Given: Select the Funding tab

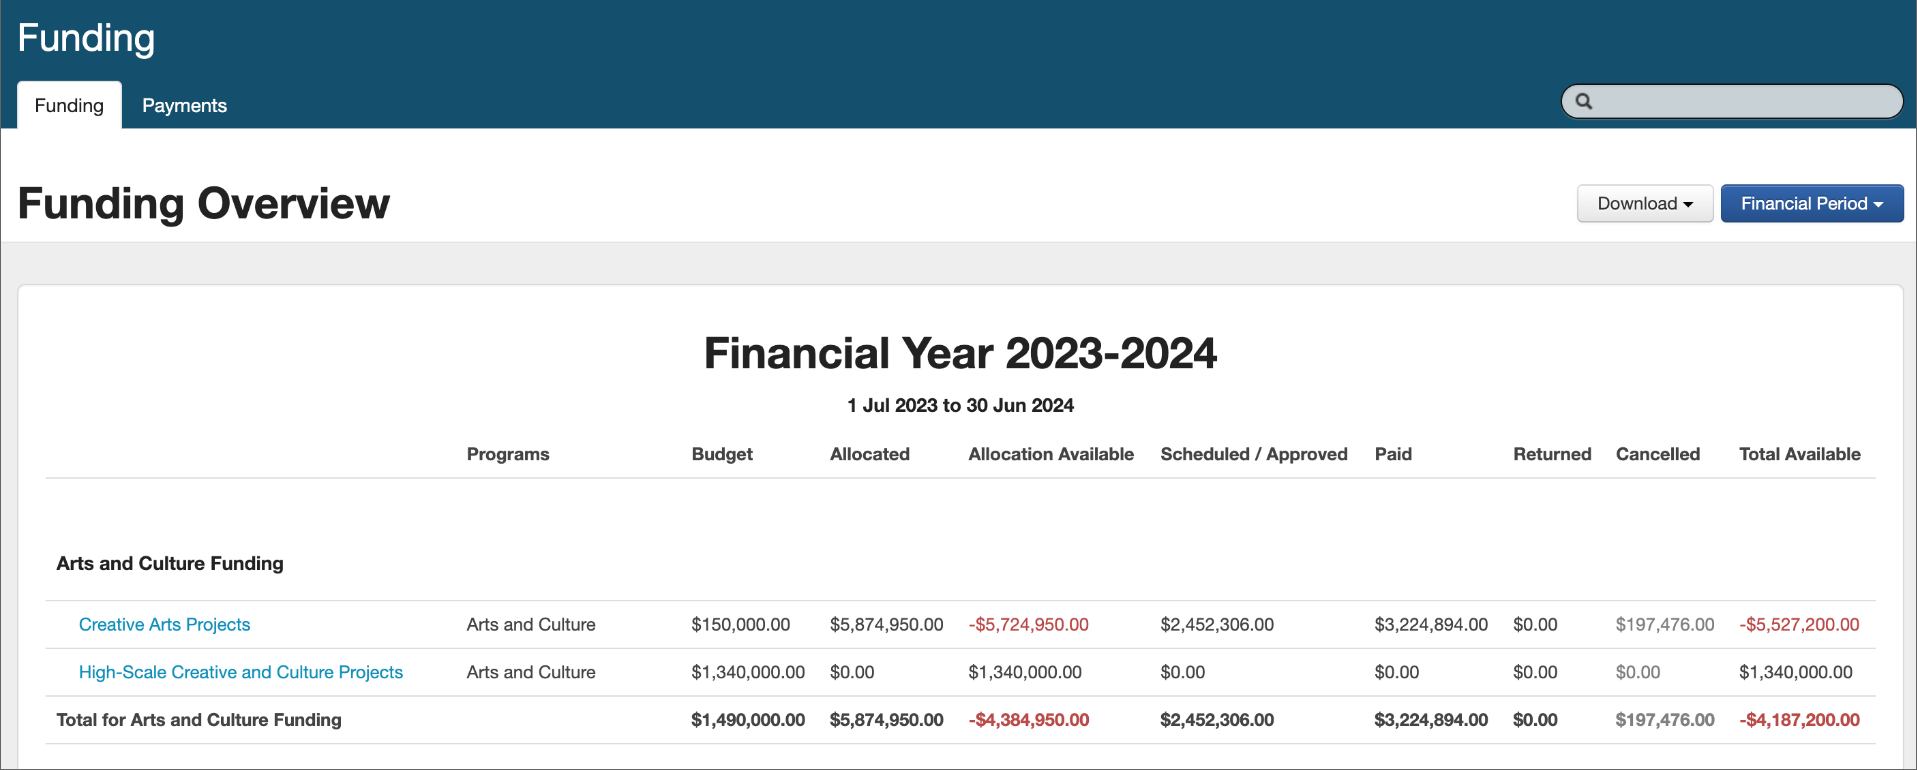Looking at the screenshot, I should click(x=69, y=106).
